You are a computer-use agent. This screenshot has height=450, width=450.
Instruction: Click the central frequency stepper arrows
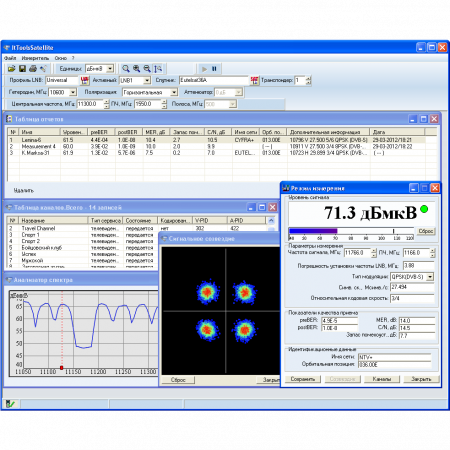point(106,104)
